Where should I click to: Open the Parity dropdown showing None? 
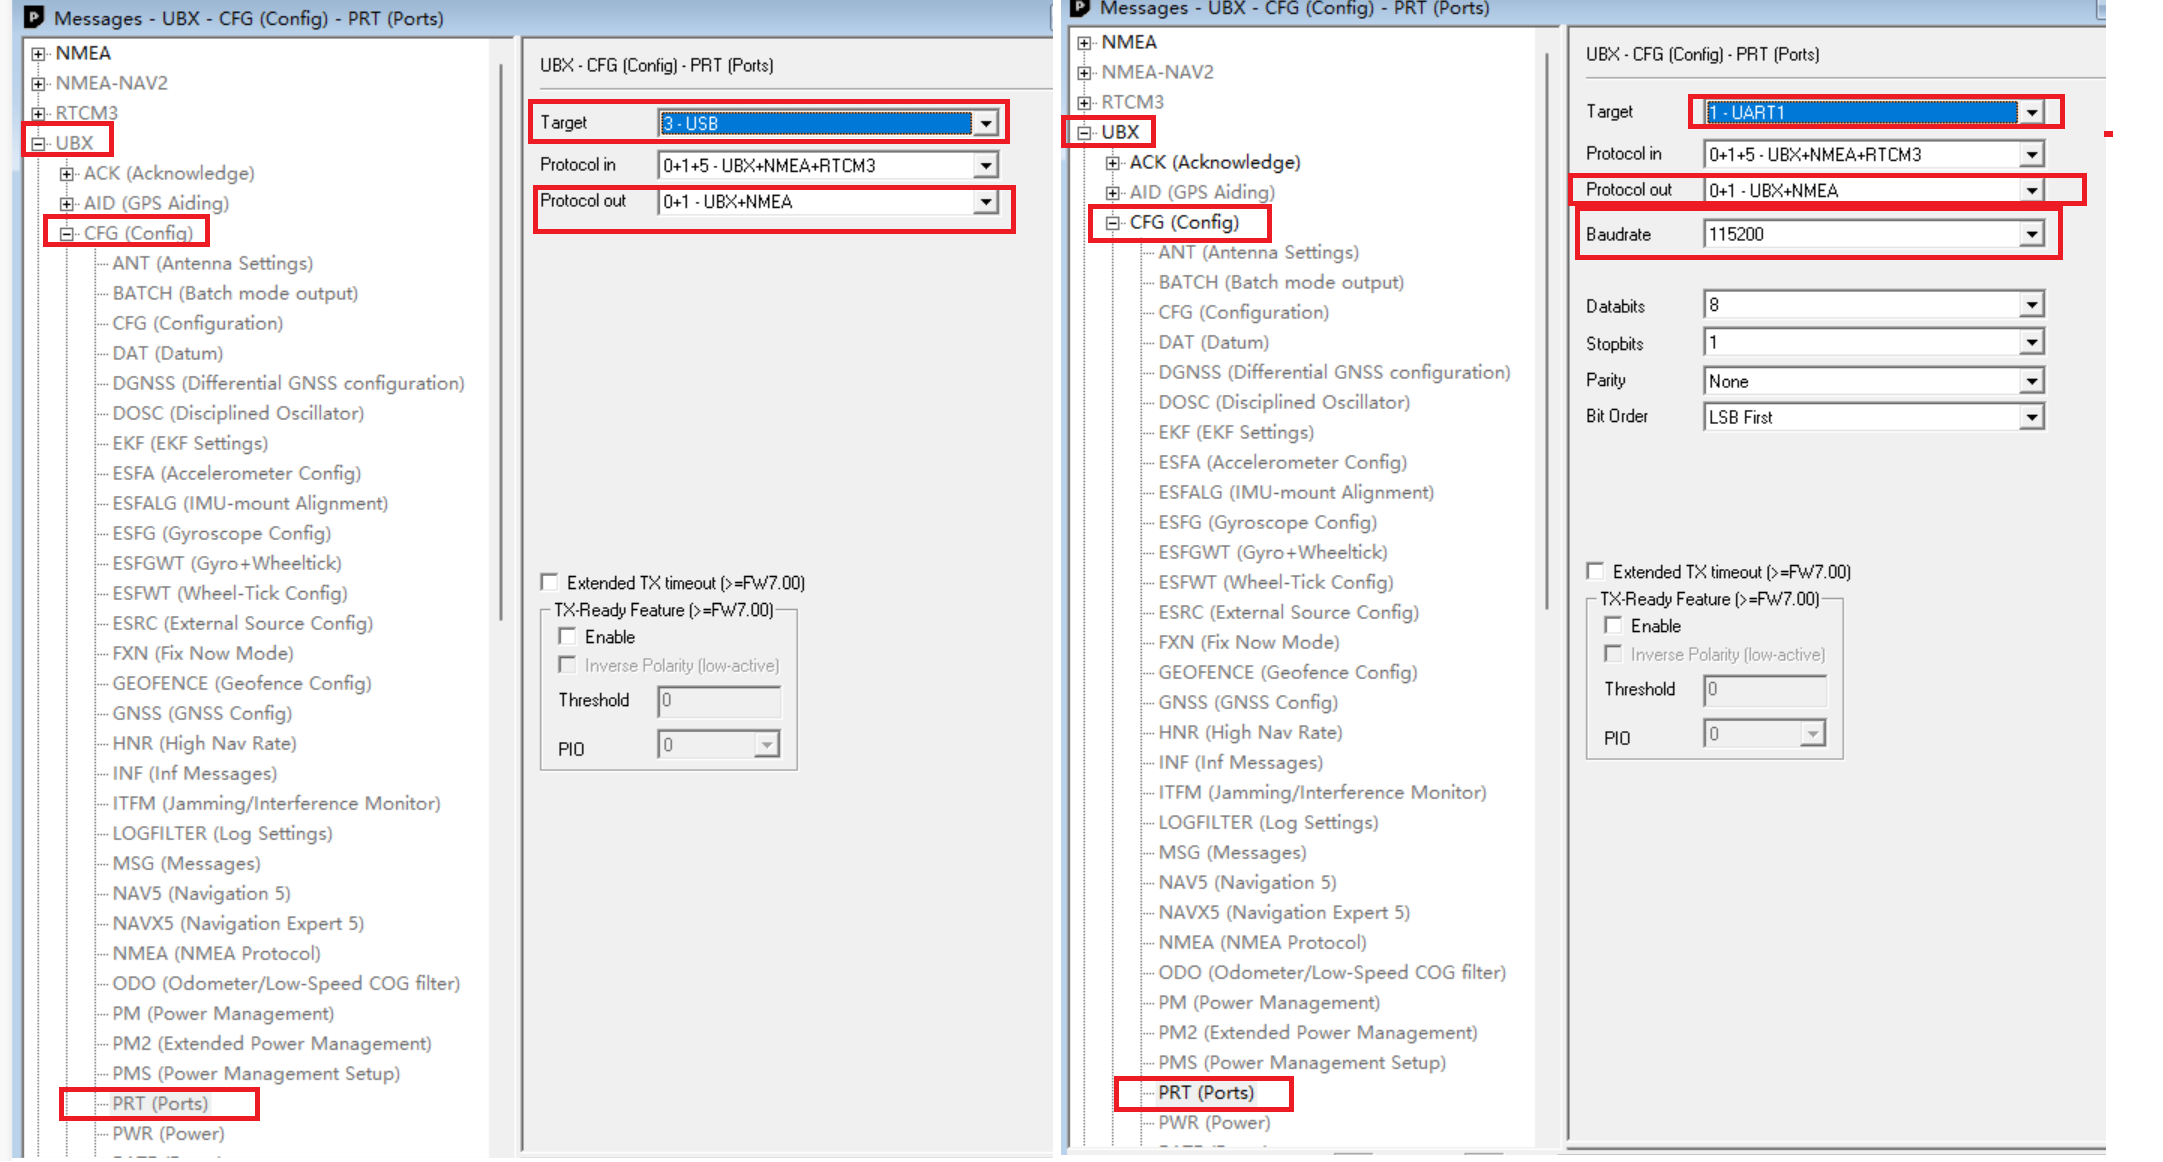(x=2031, y=382)
